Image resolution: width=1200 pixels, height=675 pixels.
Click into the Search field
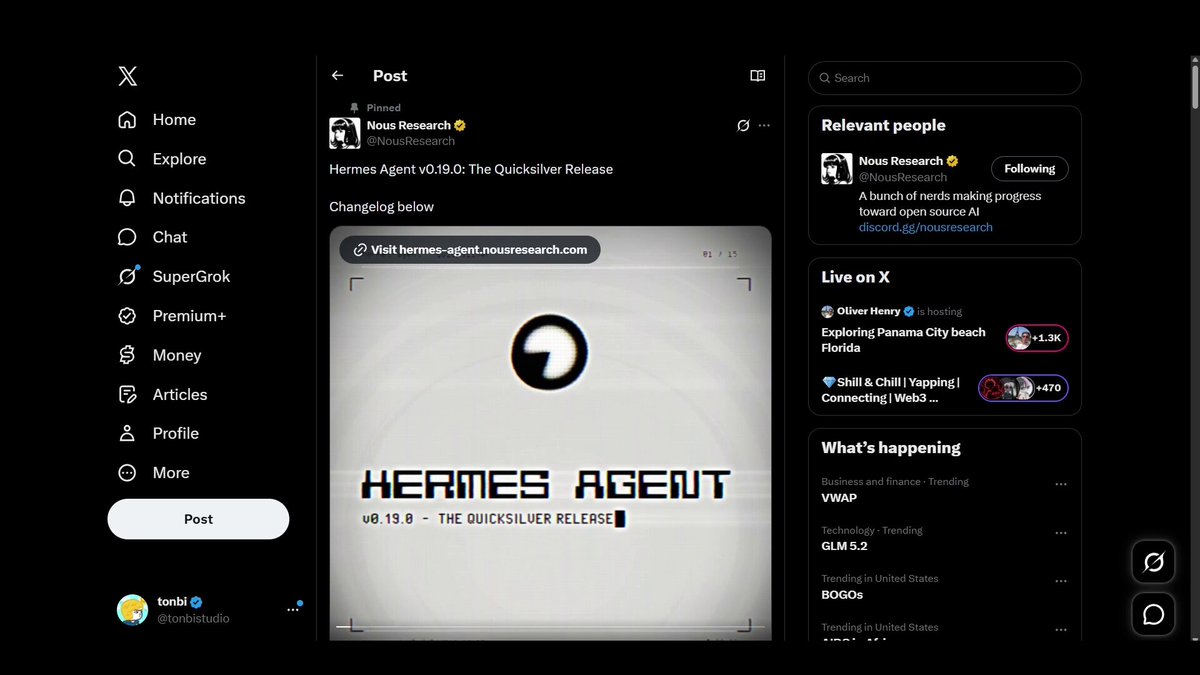(945, 78)
